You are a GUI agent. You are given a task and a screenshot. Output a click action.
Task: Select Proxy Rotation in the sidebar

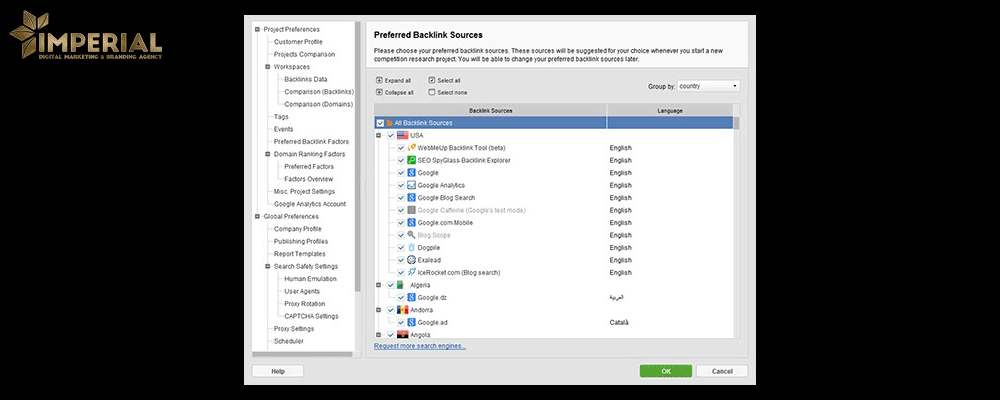304,304
